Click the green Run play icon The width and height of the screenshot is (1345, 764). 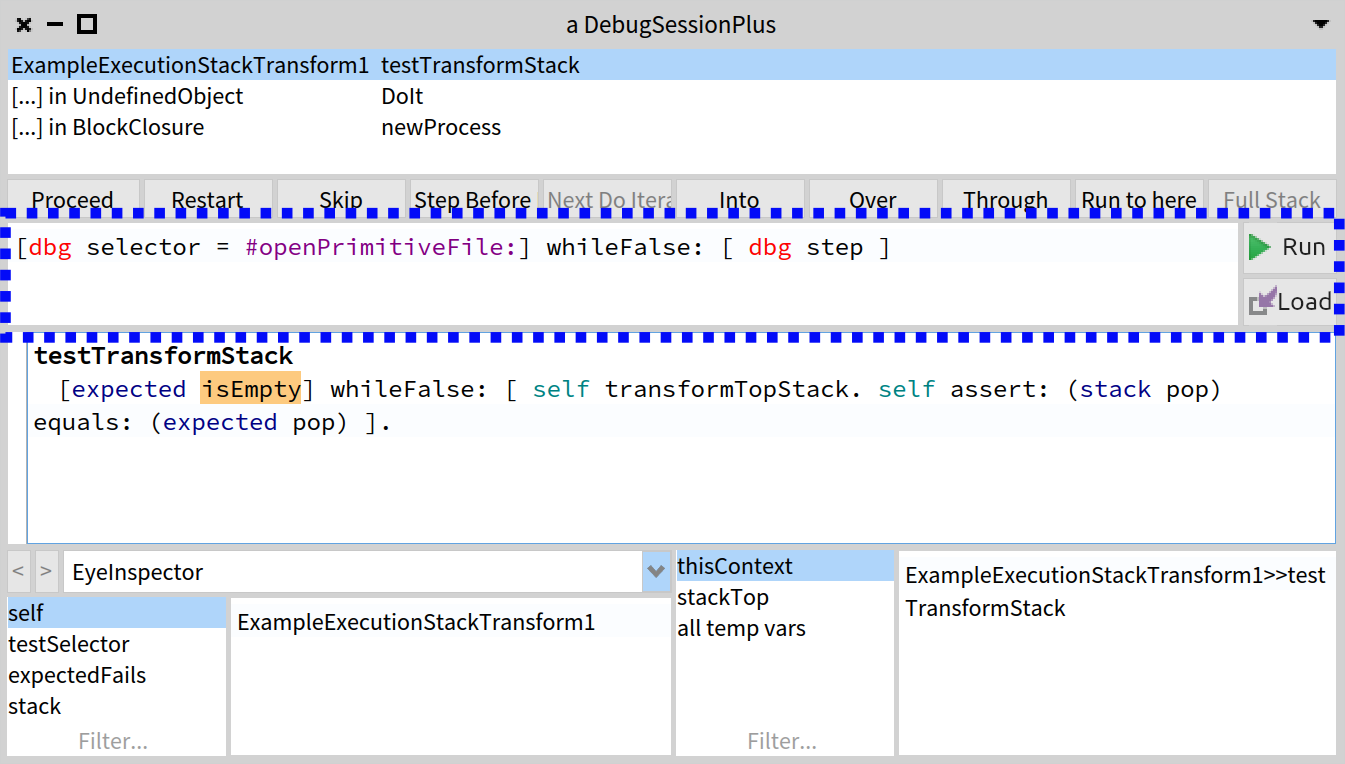pyautogui.click(x=1260, y=247)
